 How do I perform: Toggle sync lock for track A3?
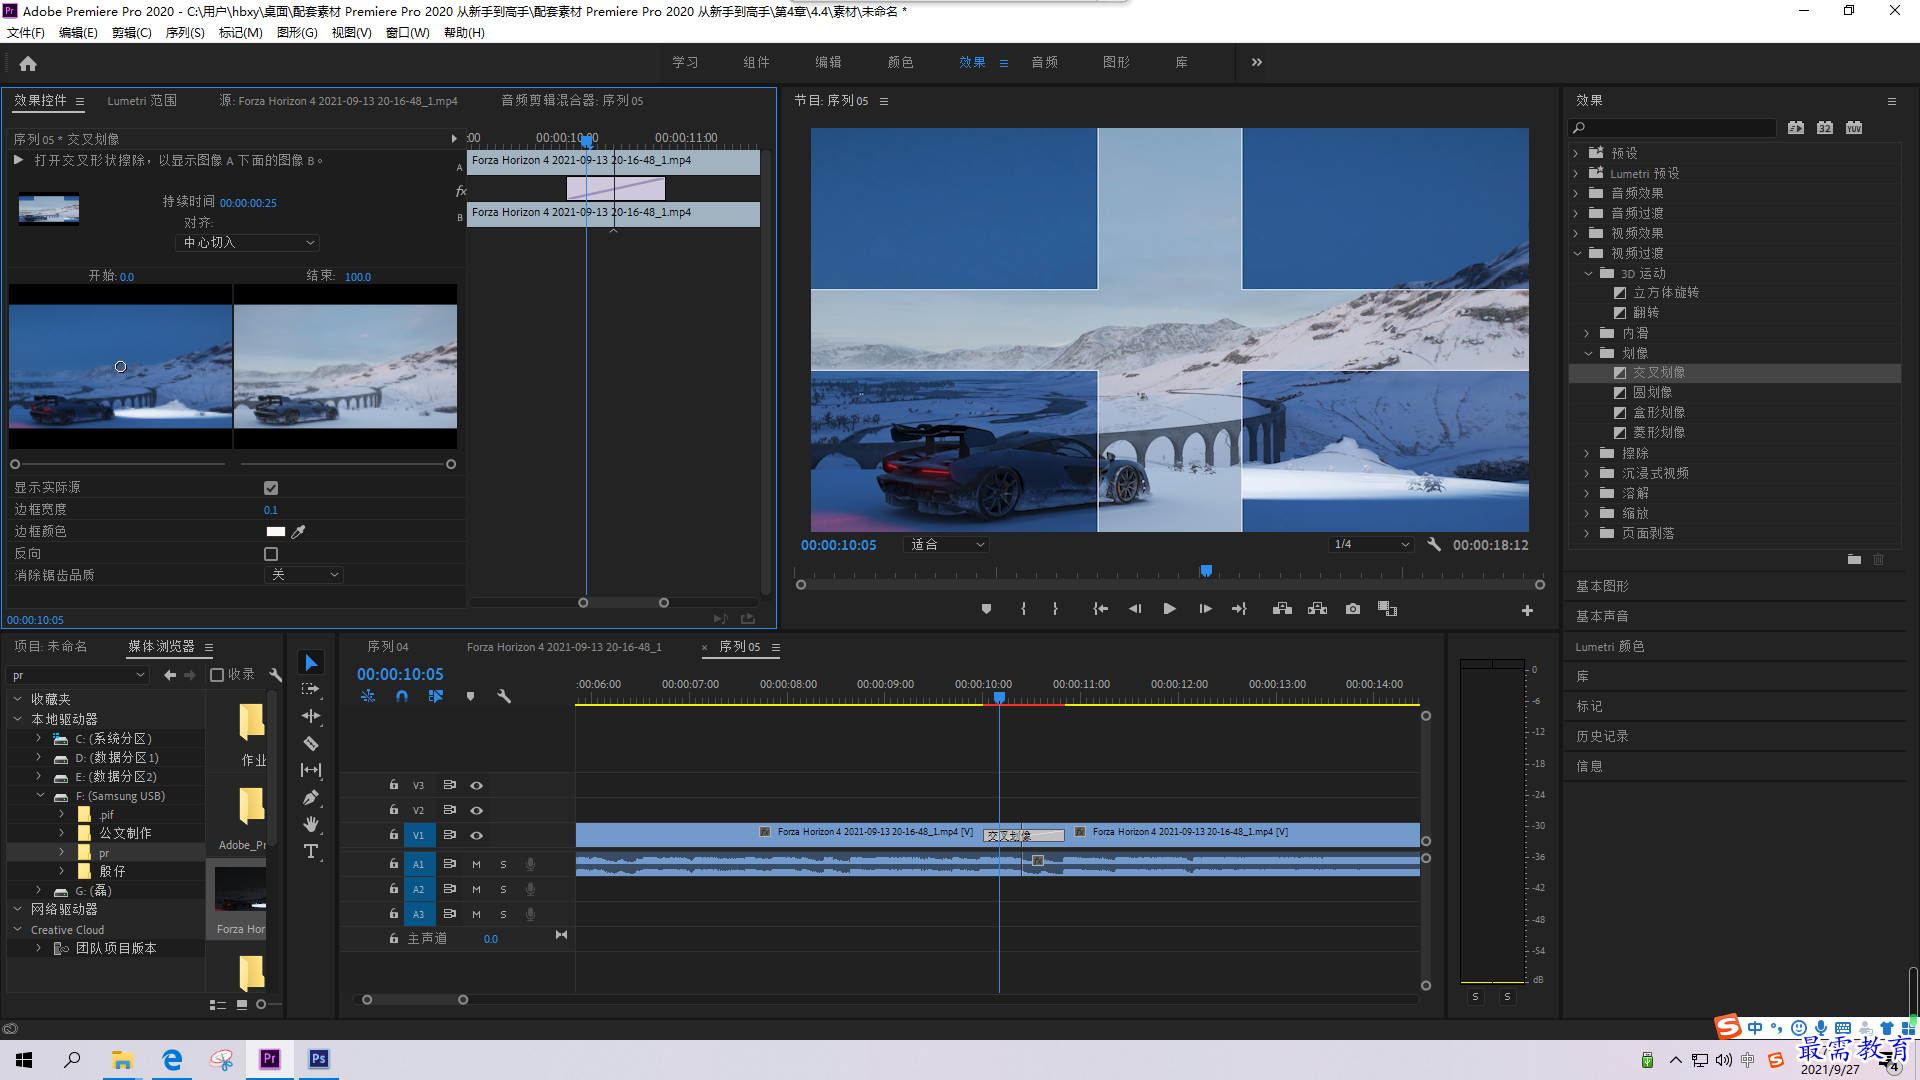tap(450, 914)
